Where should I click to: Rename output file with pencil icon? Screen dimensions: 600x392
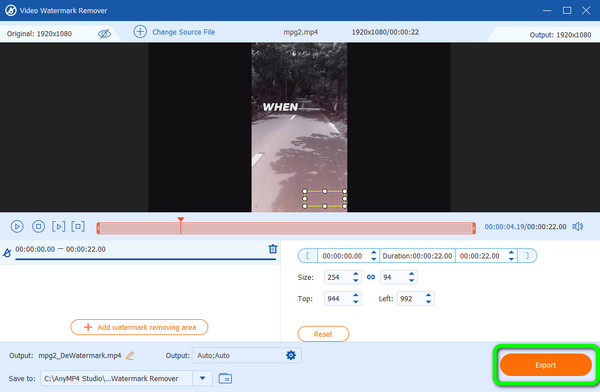(130, 356)
